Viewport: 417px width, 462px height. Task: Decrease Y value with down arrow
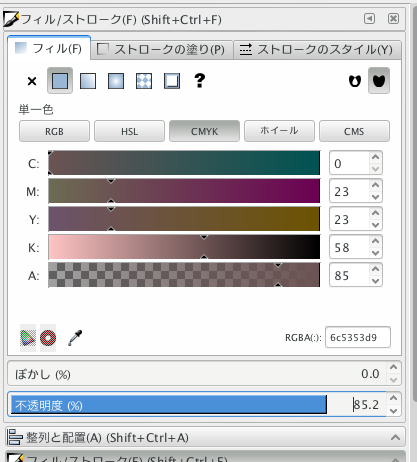(376, 225)
